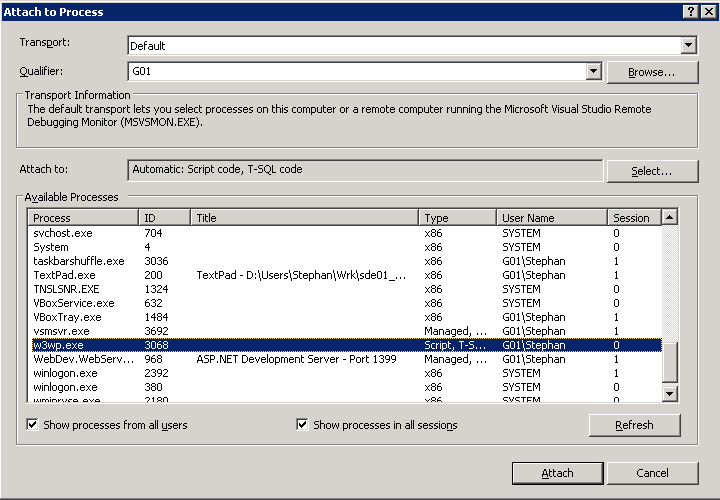
Task: Click the Attach to read-only field
Action: 365,170
